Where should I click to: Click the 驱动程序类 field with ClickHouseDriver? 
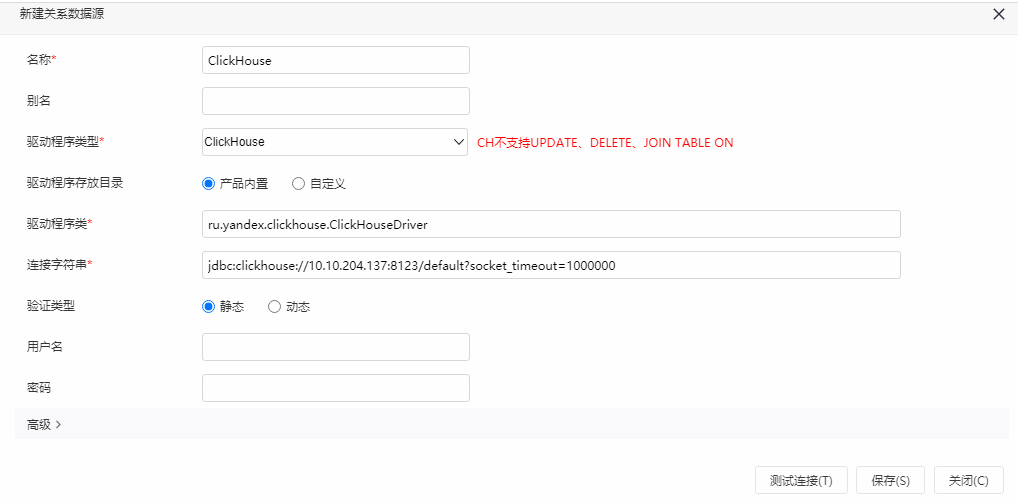[x=551, y=224]
